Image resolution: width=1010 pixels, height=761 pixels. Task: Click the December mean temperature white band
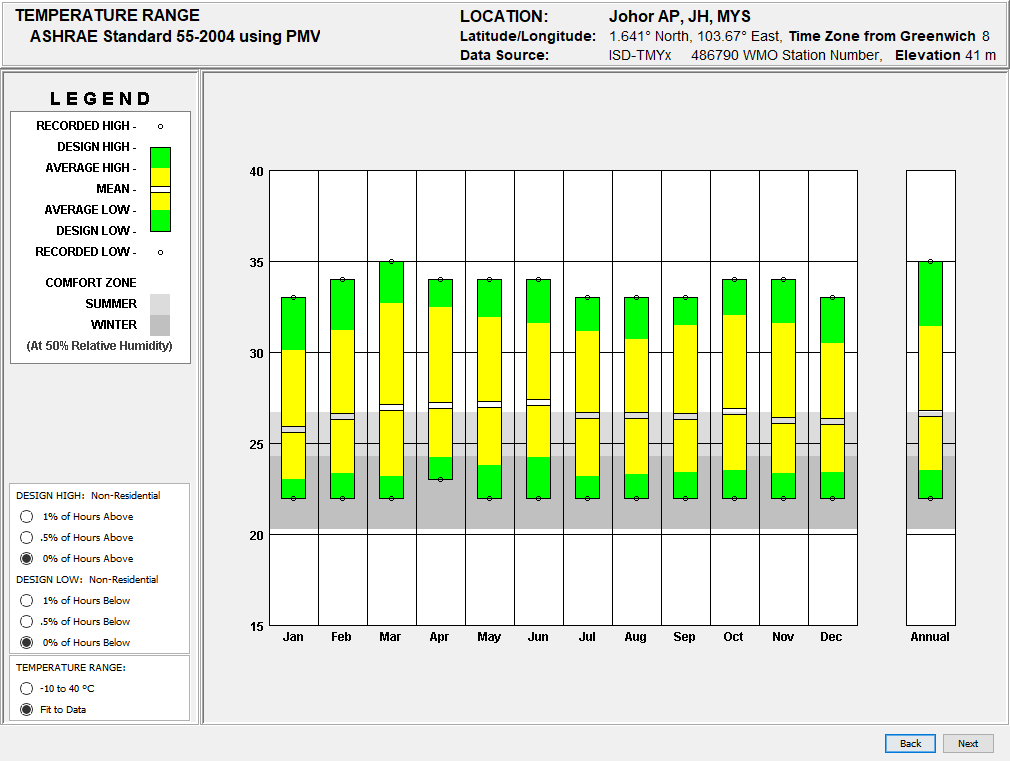point(832,421)
